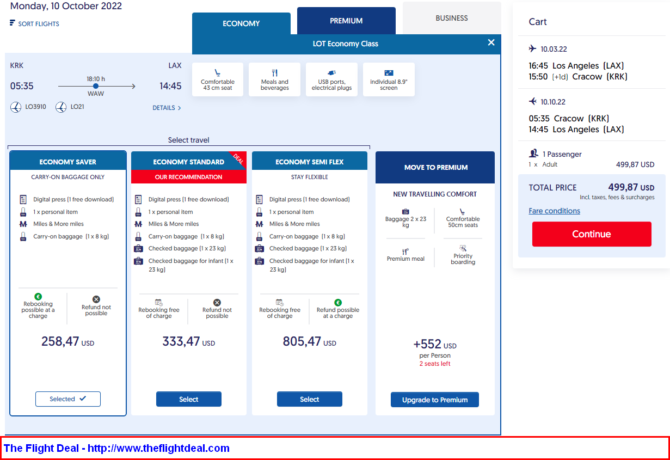The width and height of the screenshot is (670, 460).
Task: Click Economy Saver carry-on baggage icon
Action: point(23,236)
